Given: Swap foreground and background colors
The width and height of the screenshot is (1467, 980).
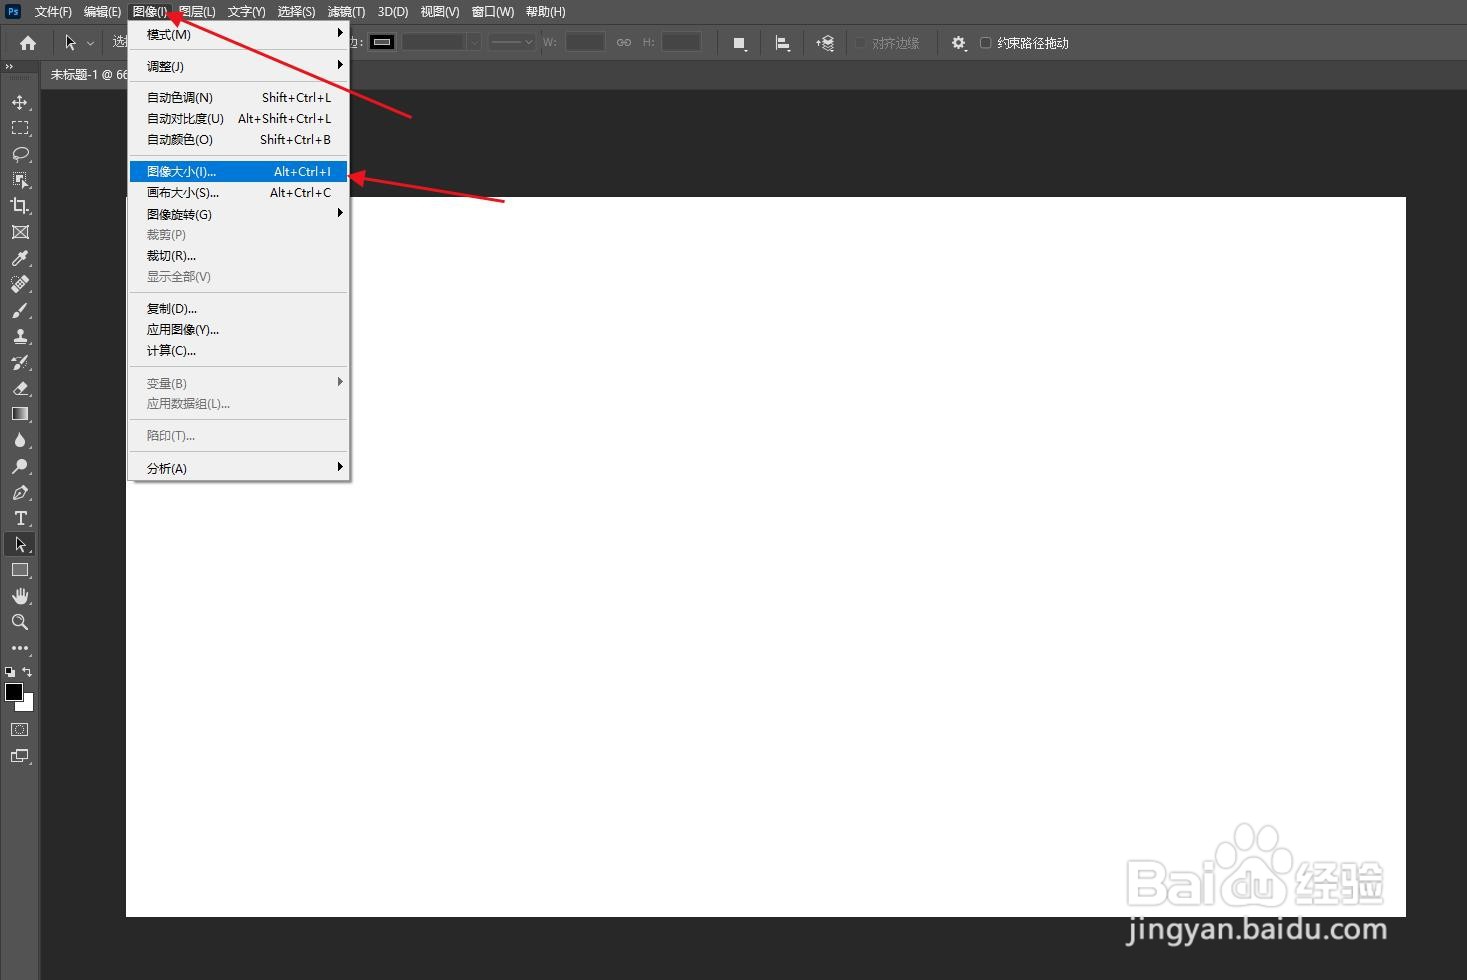Looking at the screenshot, I should click(x=28, y=672).
